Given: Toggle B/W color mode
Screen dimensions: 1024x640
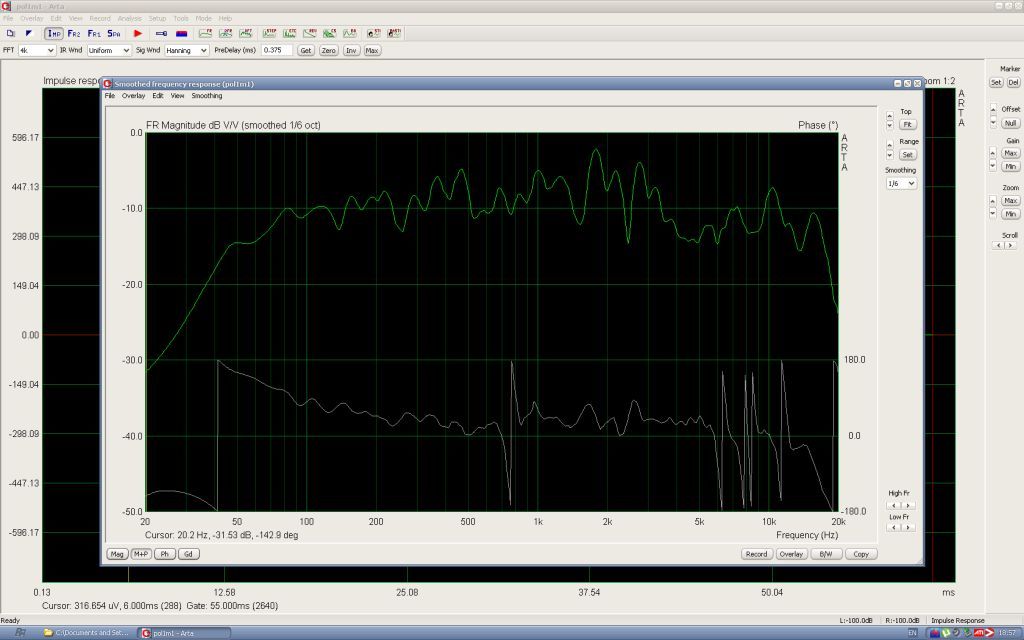Looking at the screenshot, I should click(x=825, y=554).
